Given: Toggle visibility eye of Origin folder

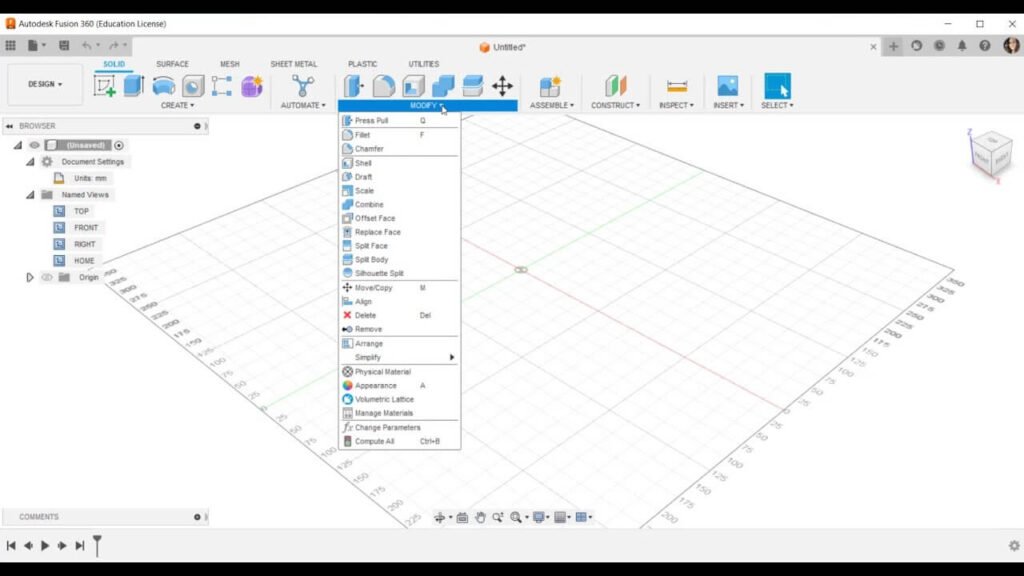Looking at the screenshot, I should click(x=47, y=277).
